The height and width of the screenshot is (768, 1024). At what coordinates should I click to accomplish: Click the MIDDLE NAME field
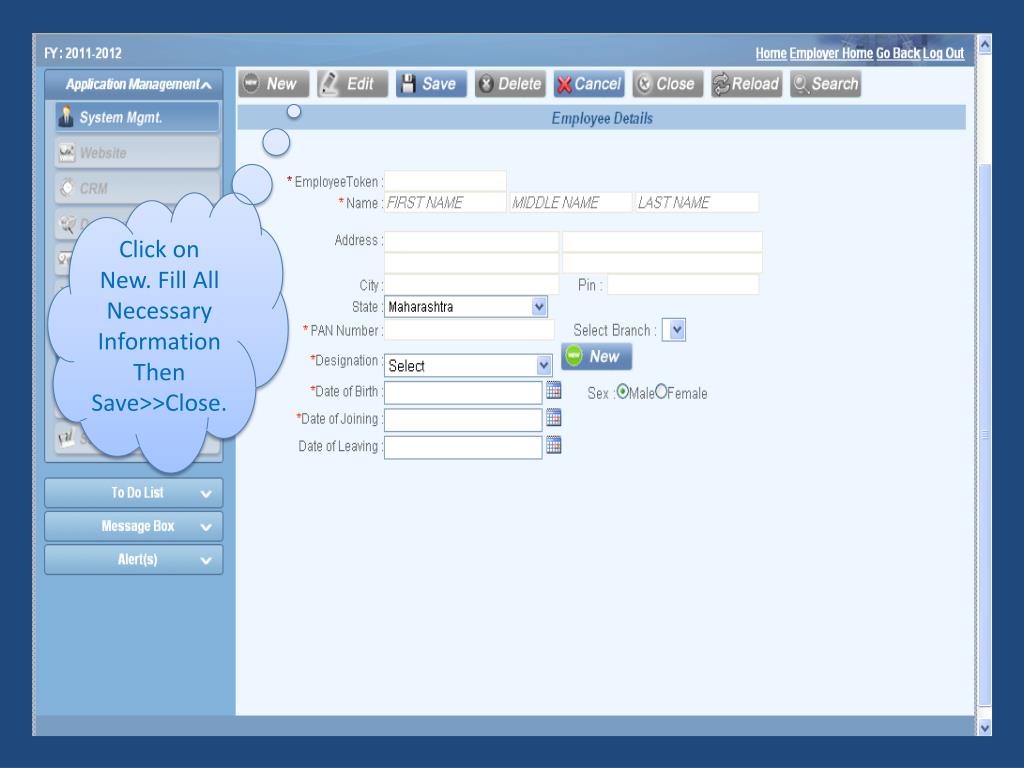coord(571,202)
